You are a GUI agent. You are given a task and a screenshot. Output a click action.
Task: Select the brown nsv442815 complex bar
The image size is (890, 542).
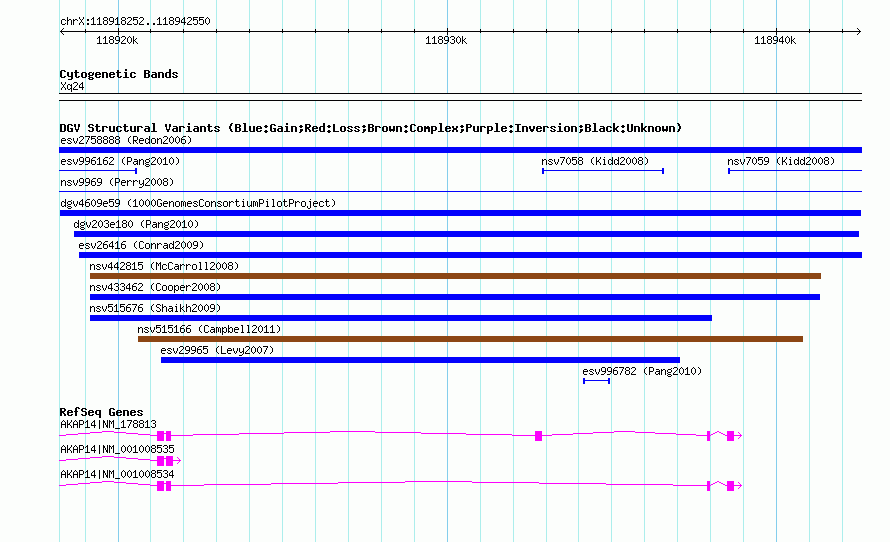[455, 276]
